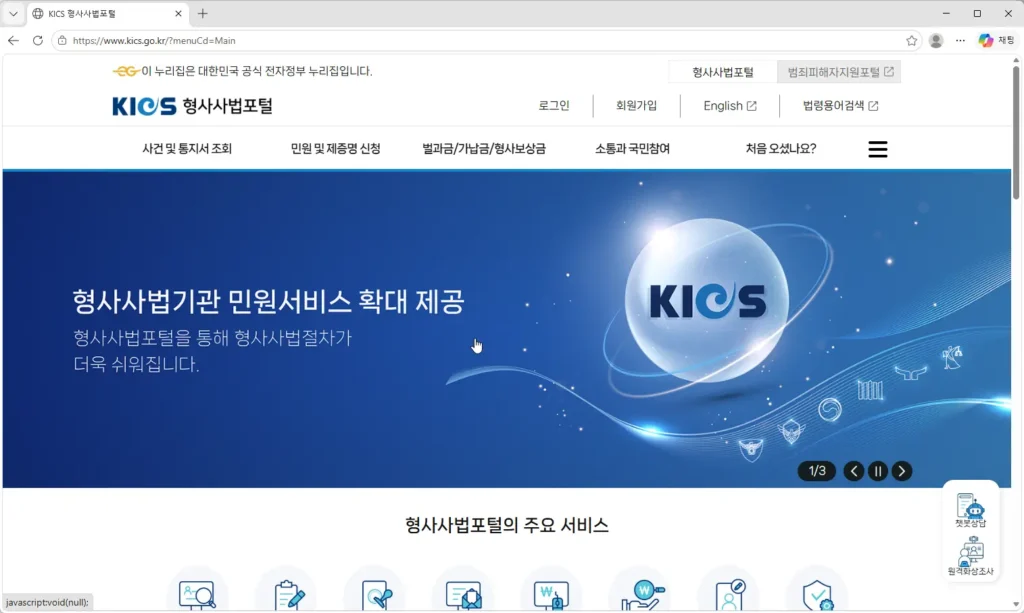Click the KICS 형사사법포털 logo

click(192, 106)
